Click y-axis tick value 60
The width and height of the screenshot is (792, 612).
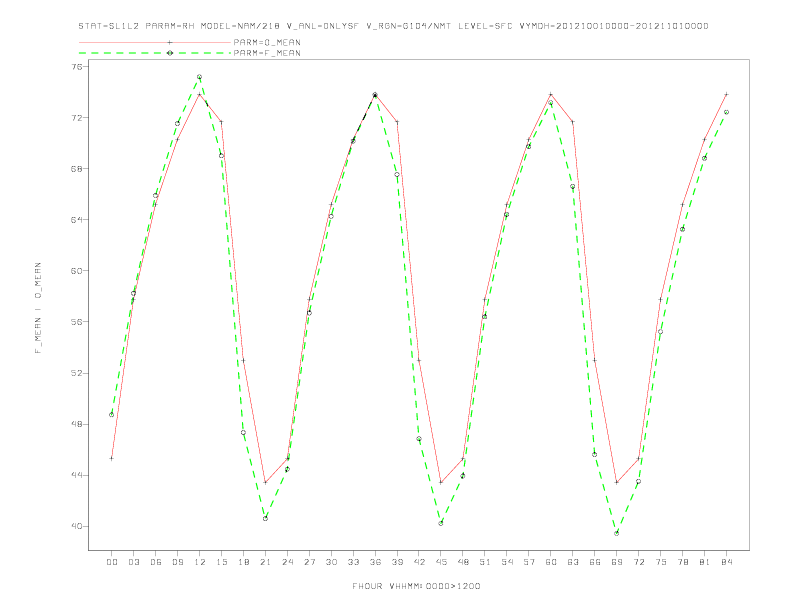[x=76, y=271]
